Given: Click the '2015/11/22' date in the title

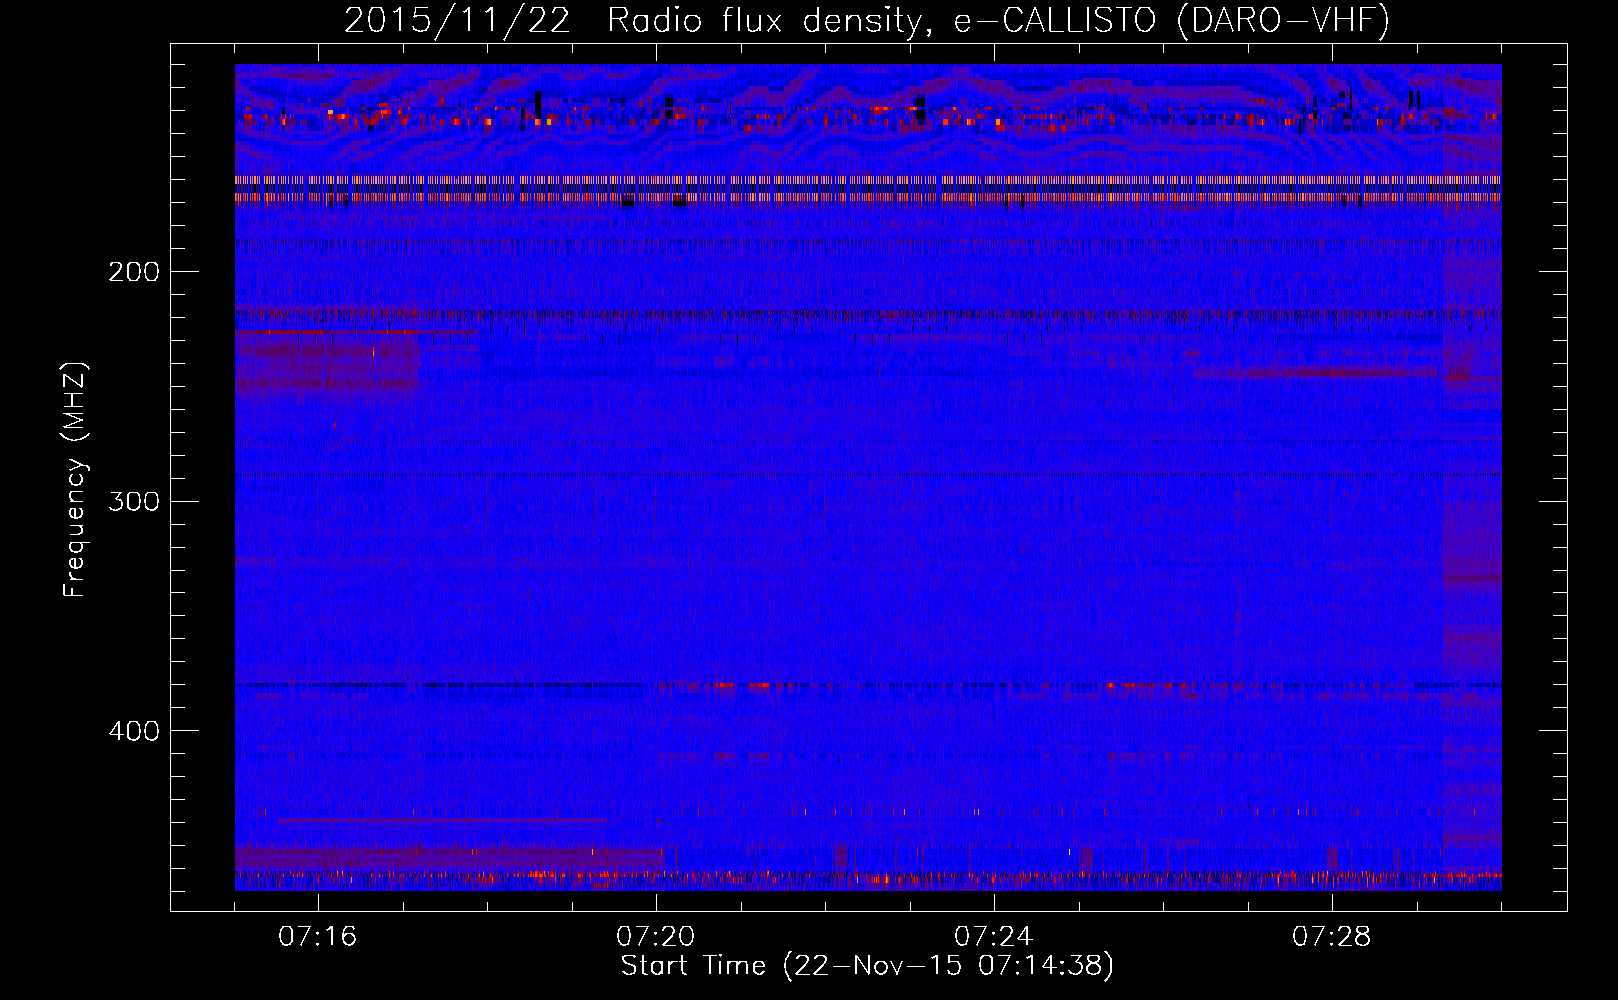Looking at the screenshot, I should pyautogui.click(x=458, y=20).
